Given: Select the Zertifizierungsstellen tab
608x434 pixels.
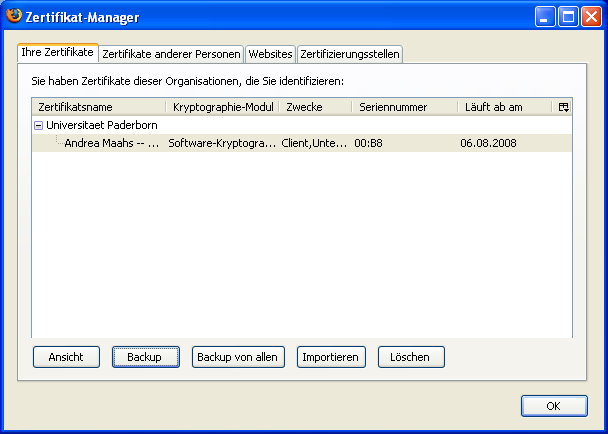Looking at the screenshot, I should click(349, 53).
